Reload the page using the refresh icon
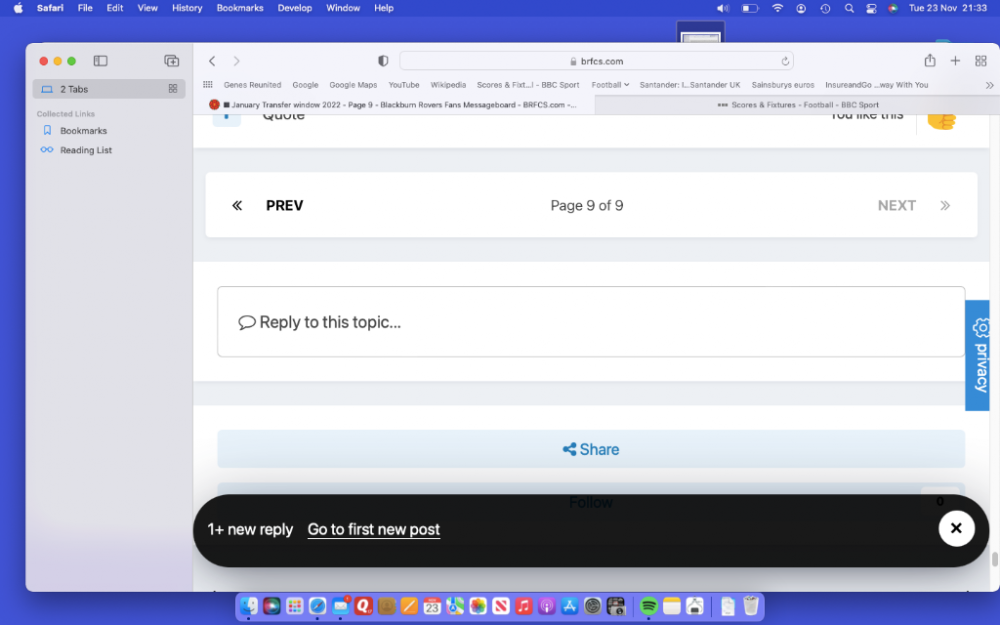The height and width of the screenshot is (625, 1000). click(785, 61)
